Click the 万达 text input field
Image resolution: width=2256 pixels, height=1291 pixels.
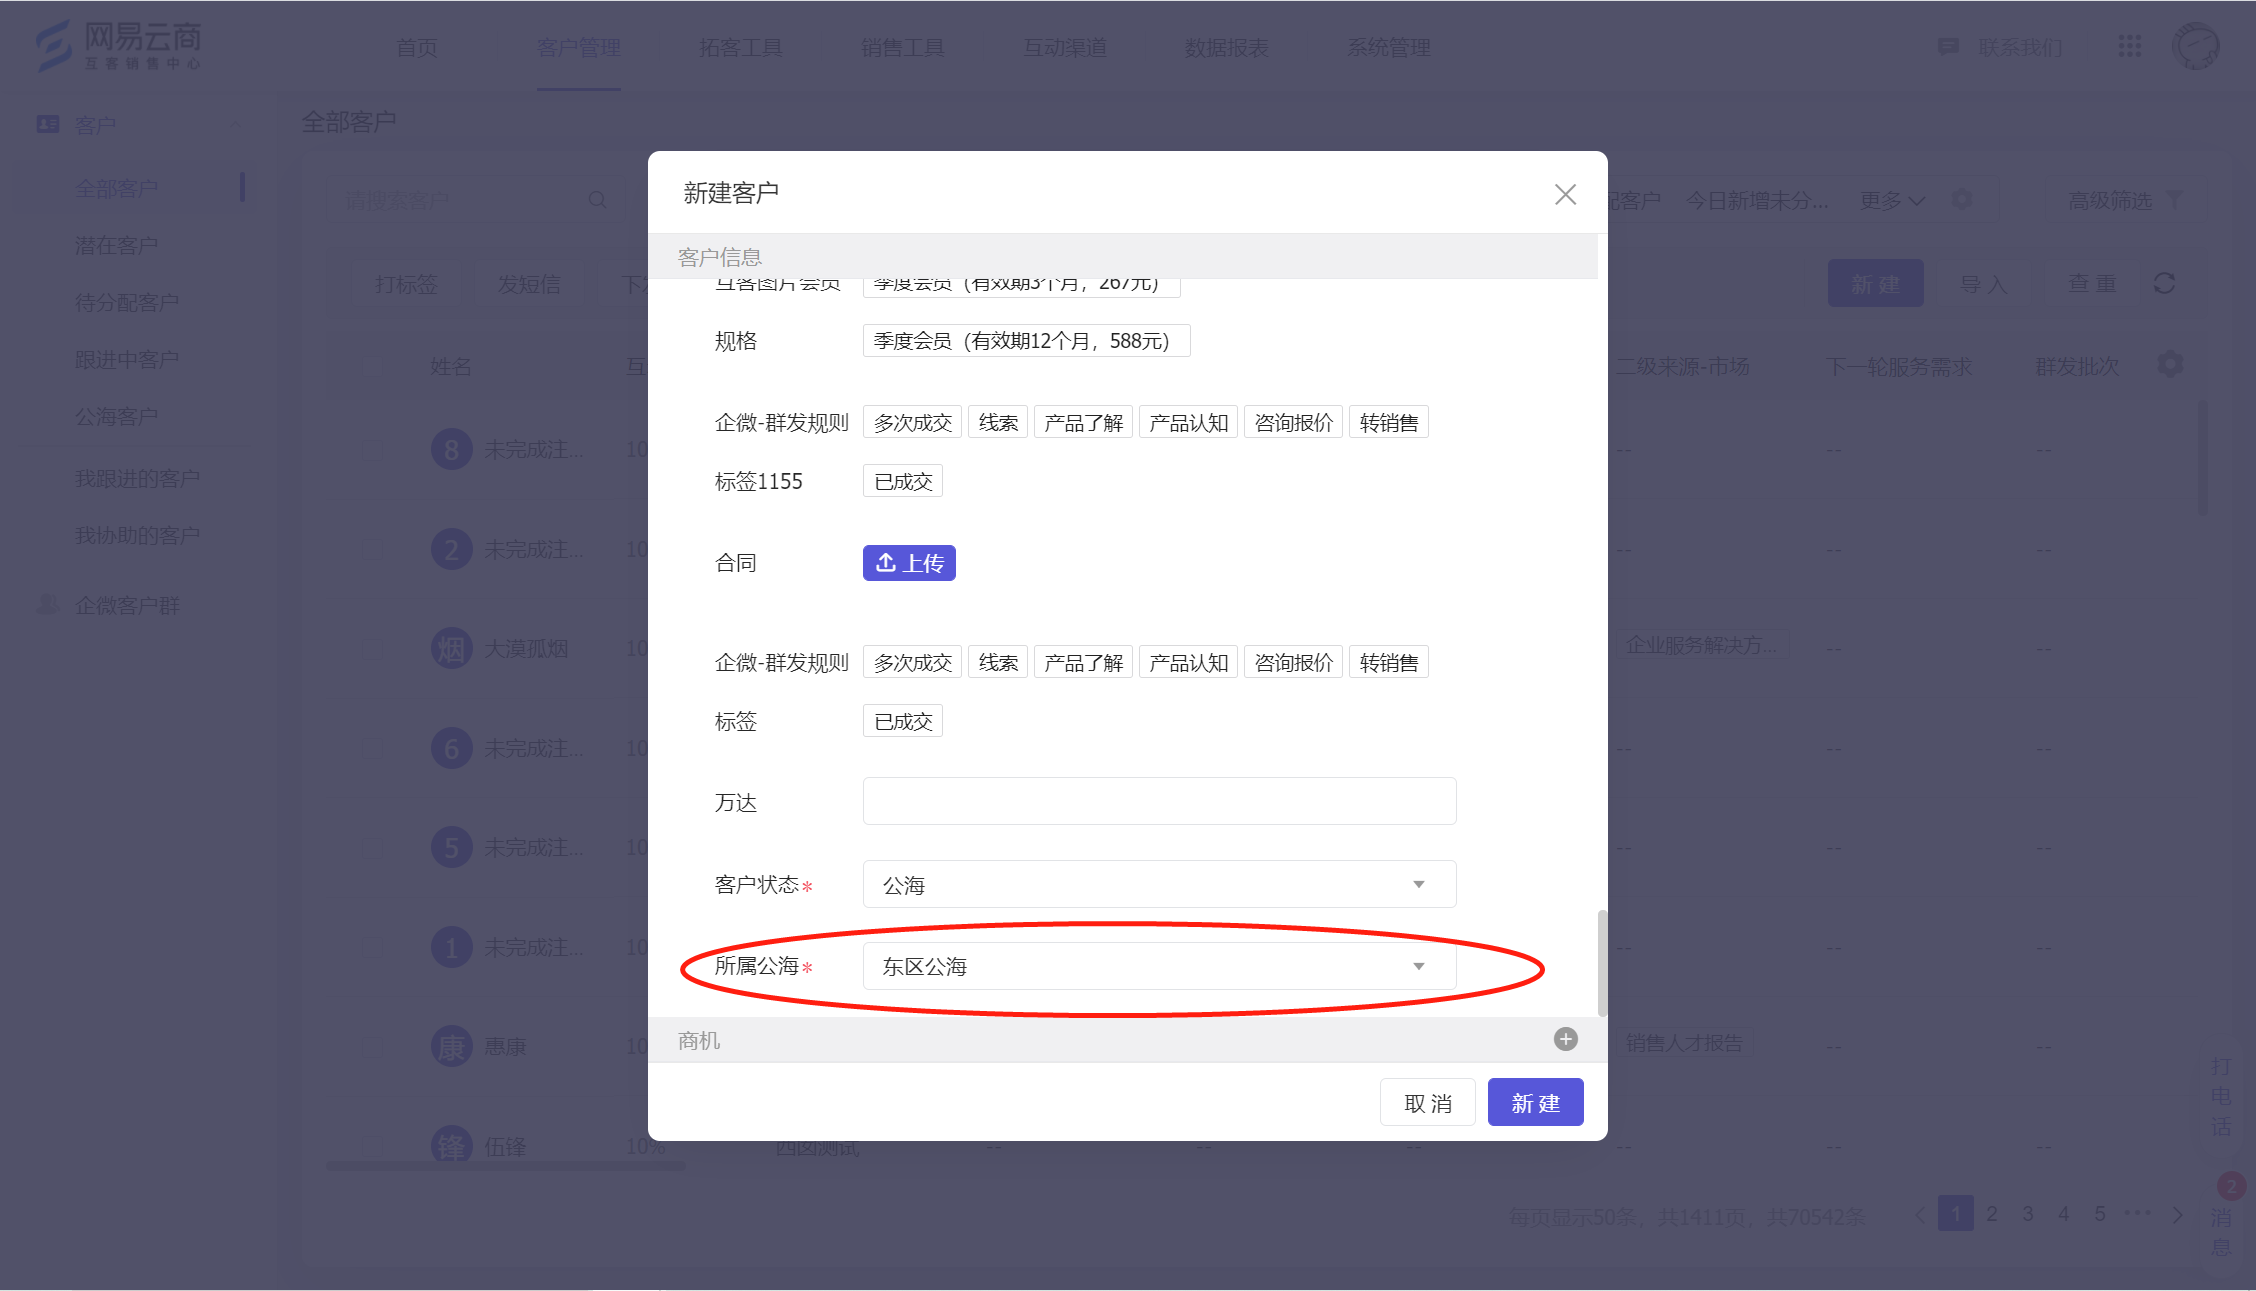(1159, 801)
